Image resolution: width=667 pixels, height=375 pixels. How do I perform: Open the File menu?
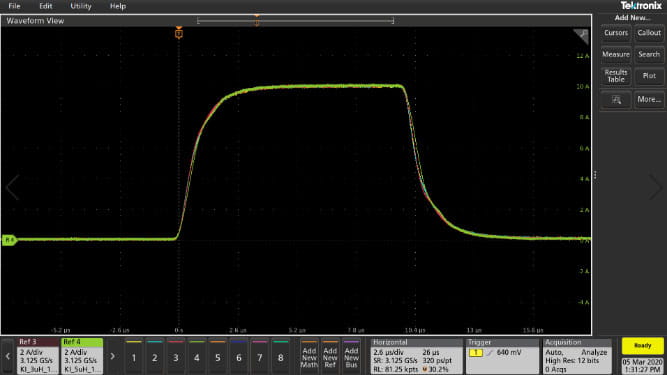click(14, 6)
